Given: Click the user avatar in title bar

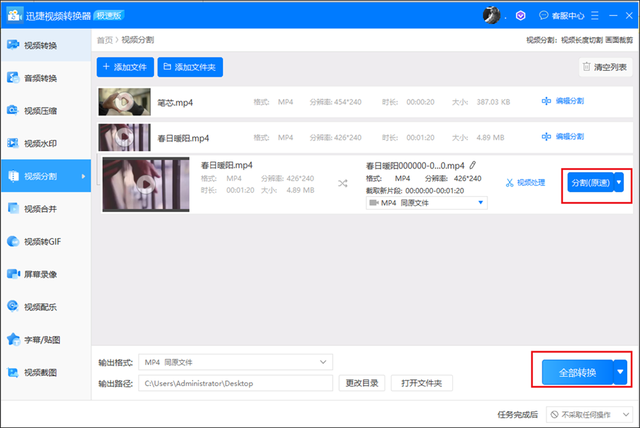Looking at the screenshot, I should click(492, 15).
